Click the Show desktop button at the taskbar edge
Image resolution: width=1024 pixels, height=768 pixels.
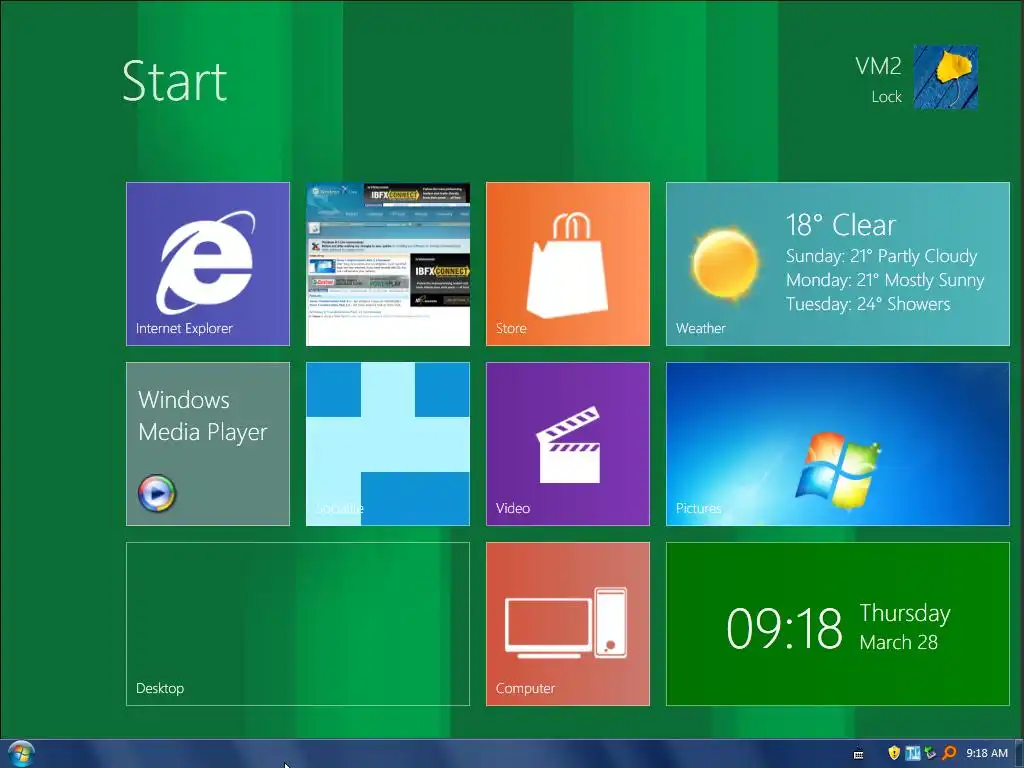click(1019, 754)
